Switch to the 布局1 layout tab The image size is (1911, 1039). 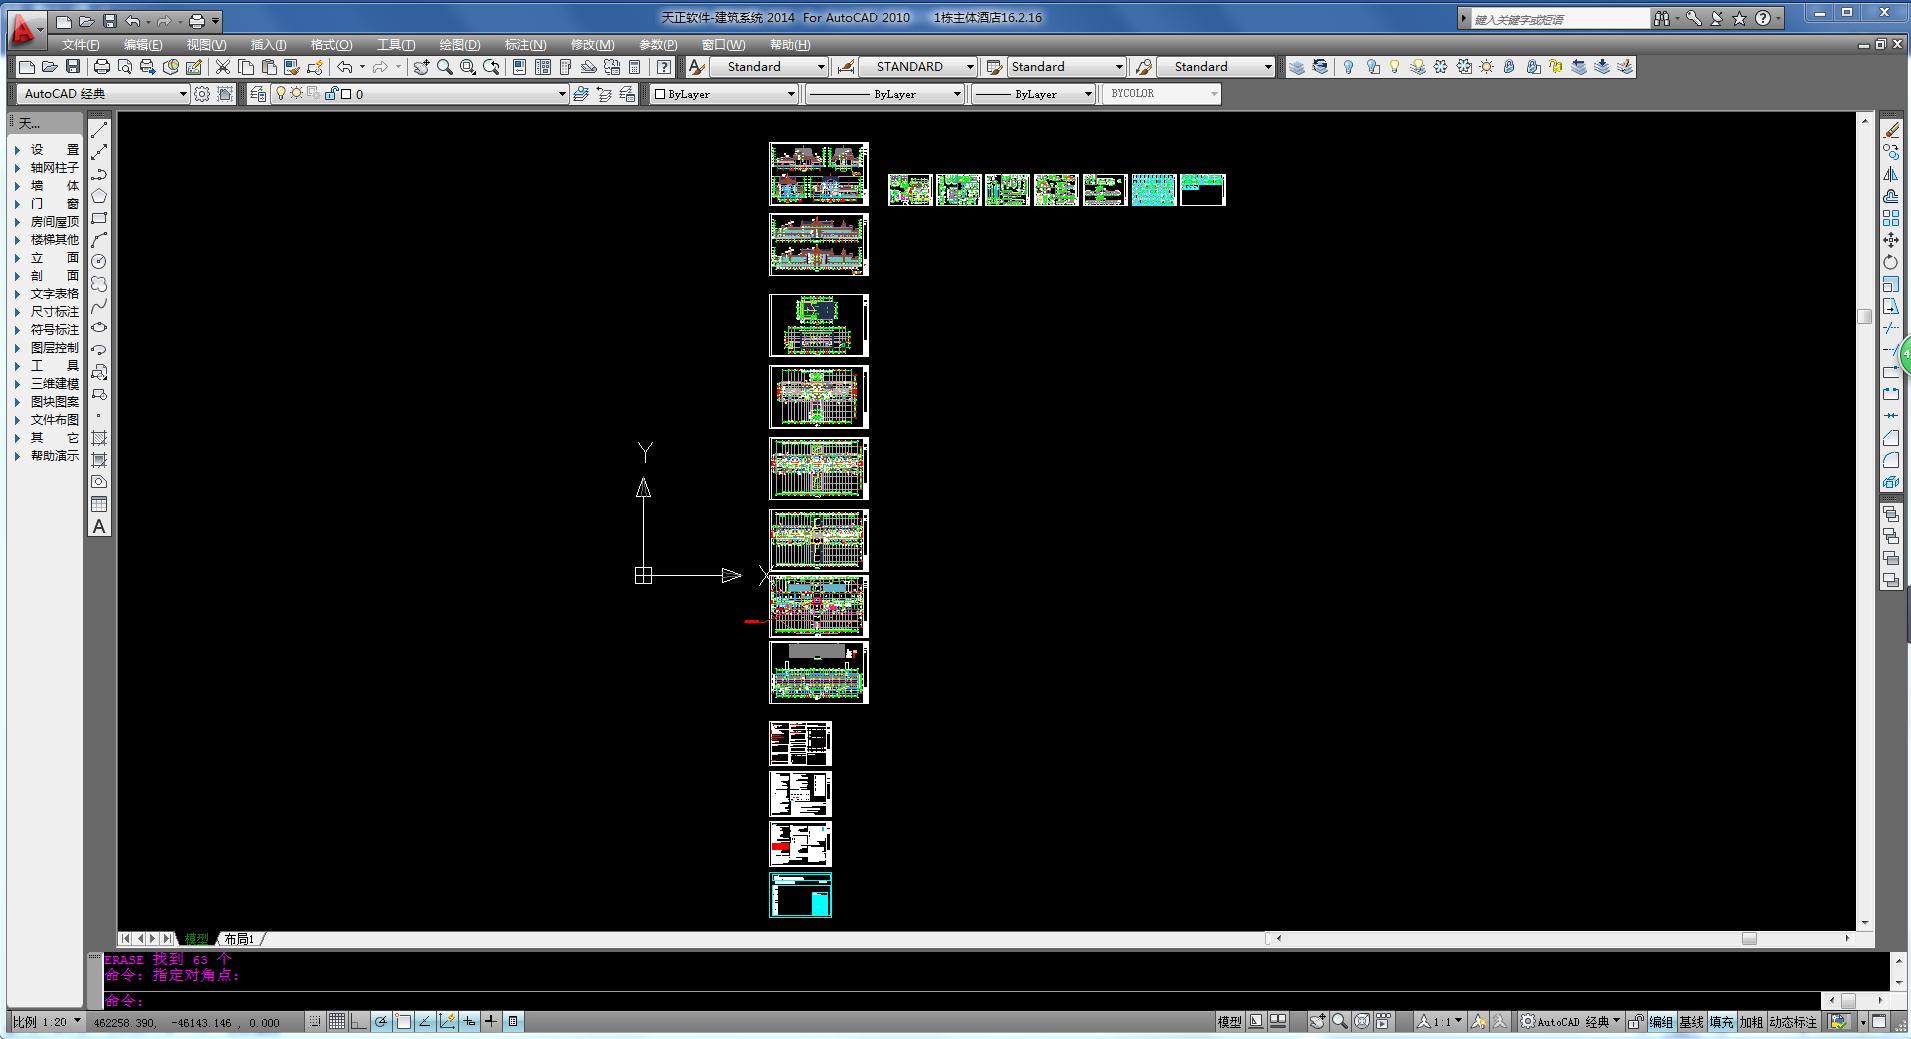coord(238,939)
